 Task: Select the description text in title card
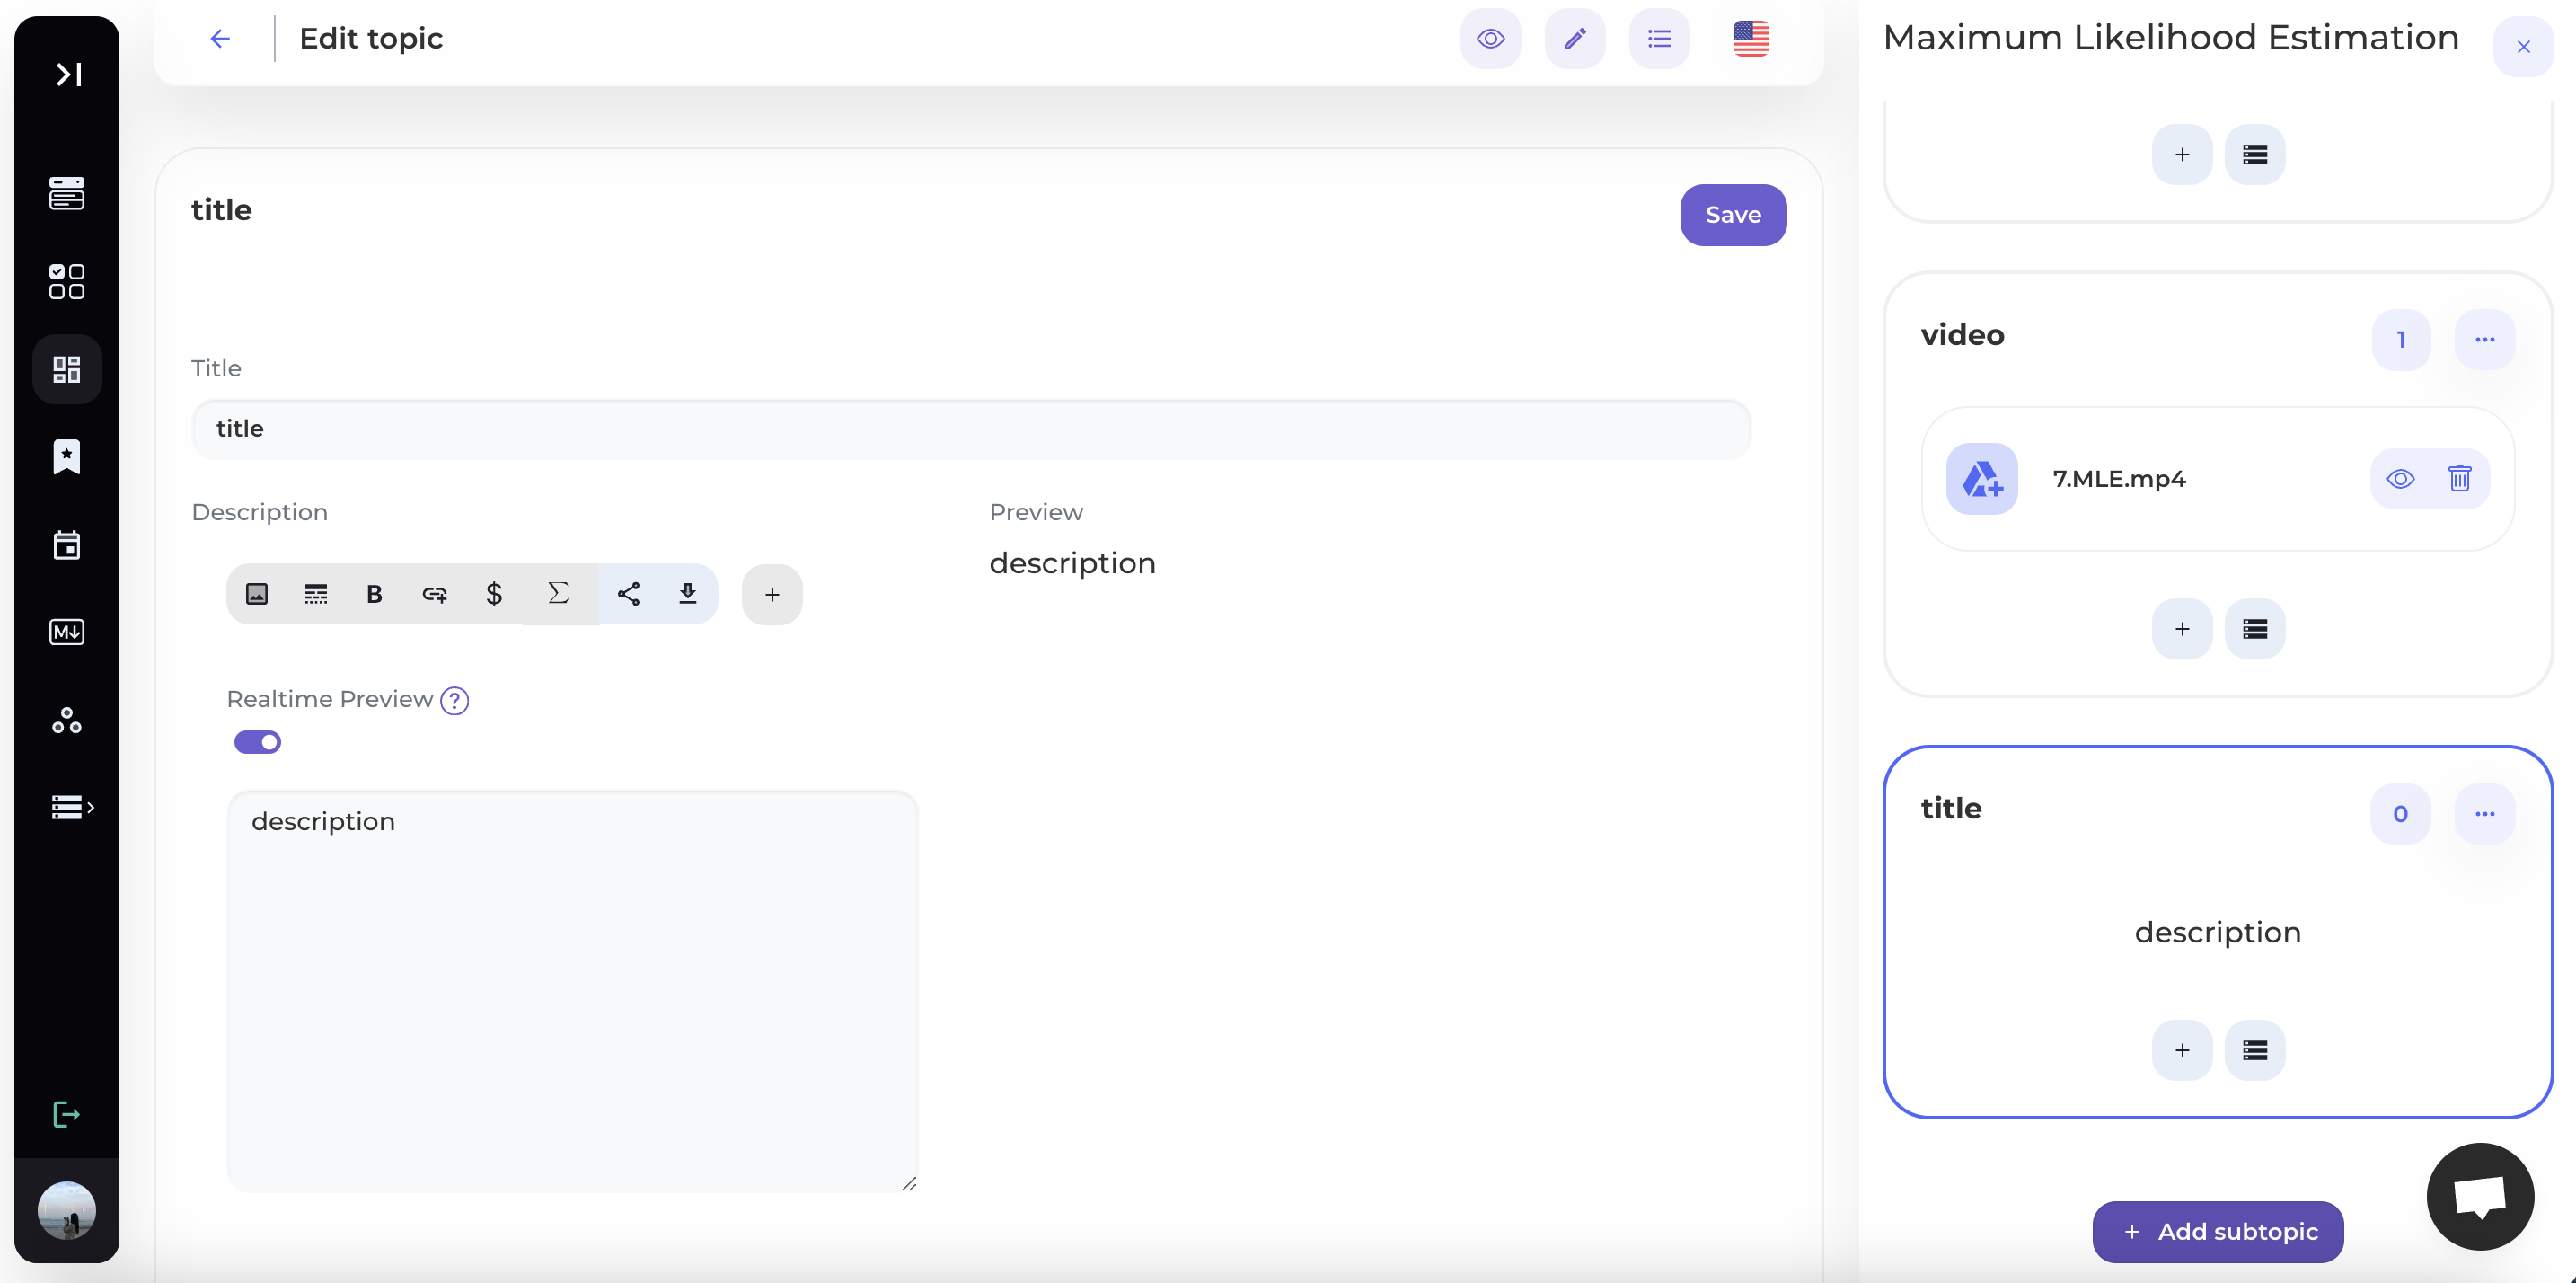tap(2218, 933)
